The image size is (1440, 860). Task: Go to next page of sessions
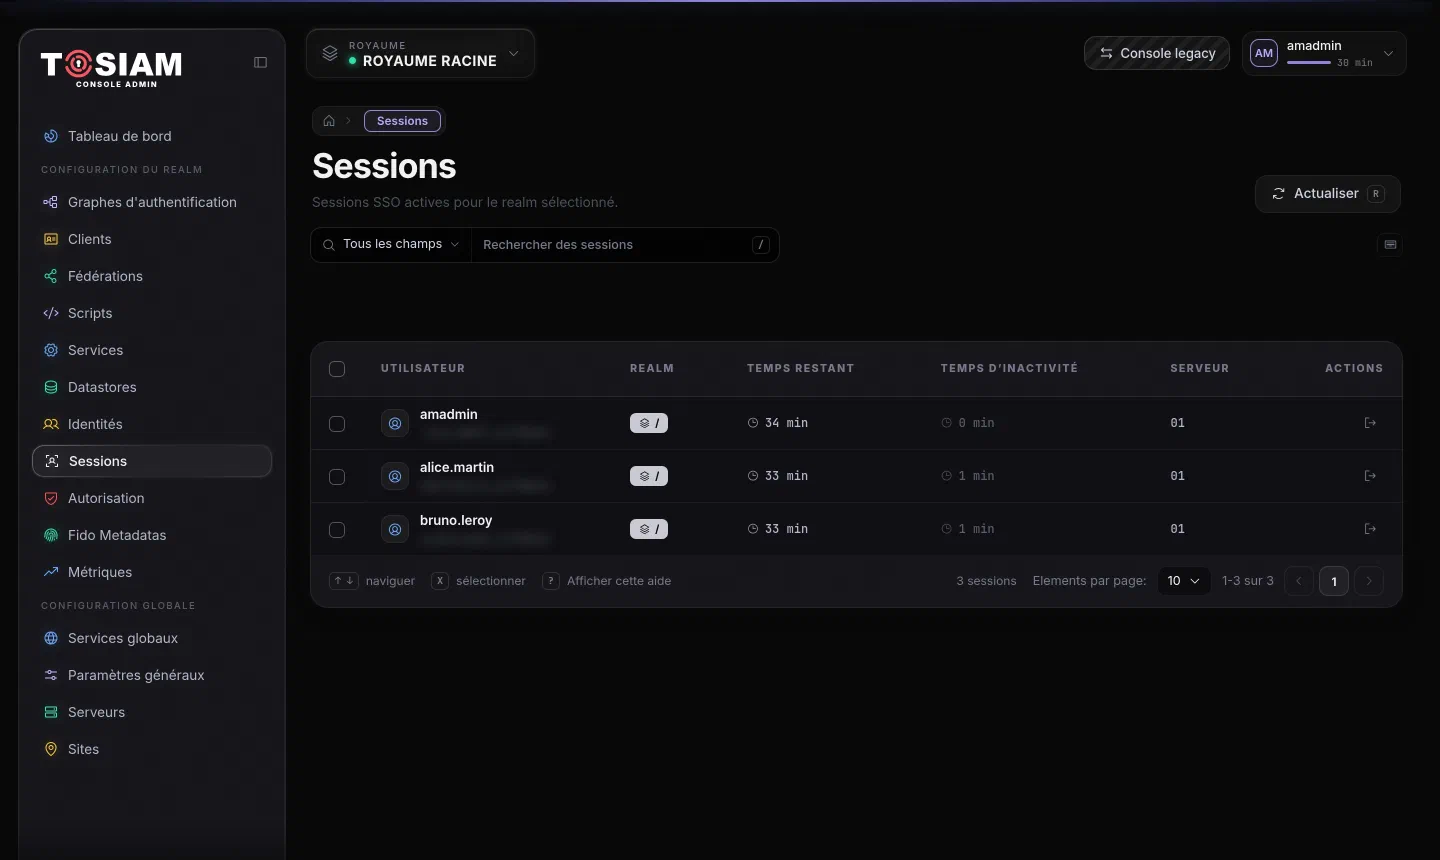1369,581
